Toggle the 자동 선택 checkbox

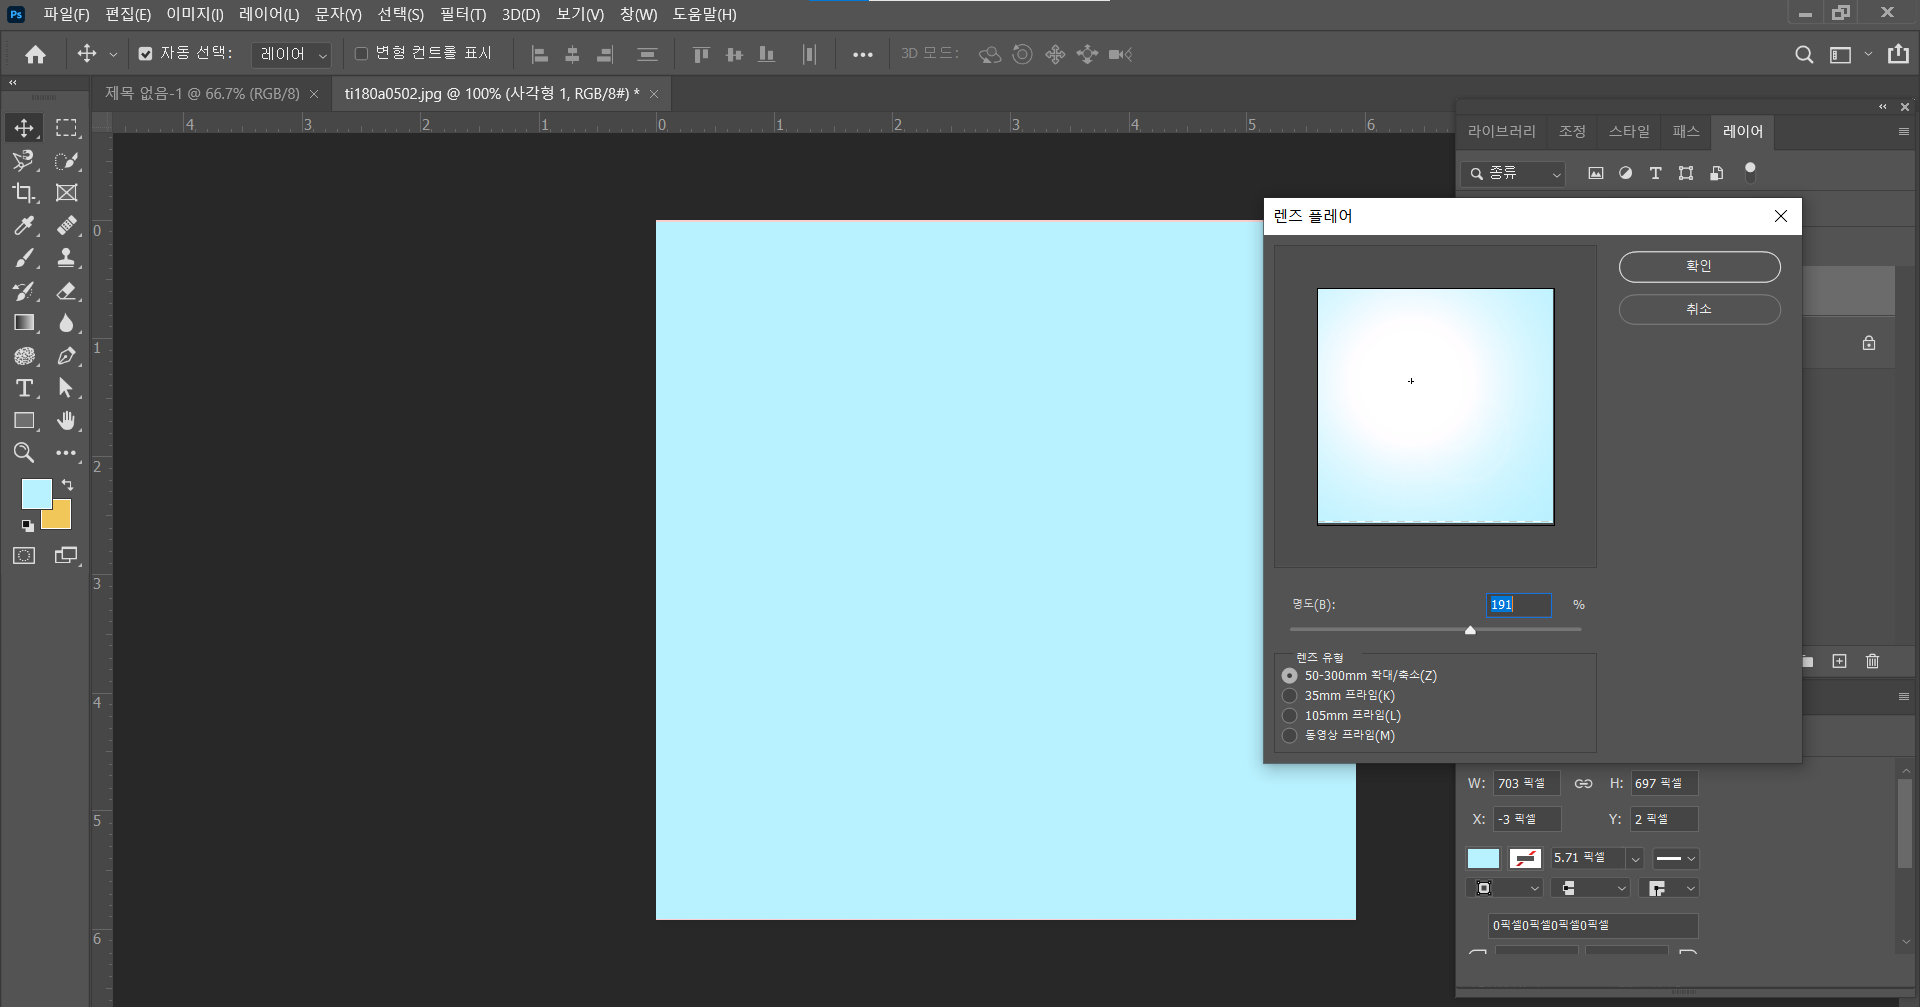146,54
